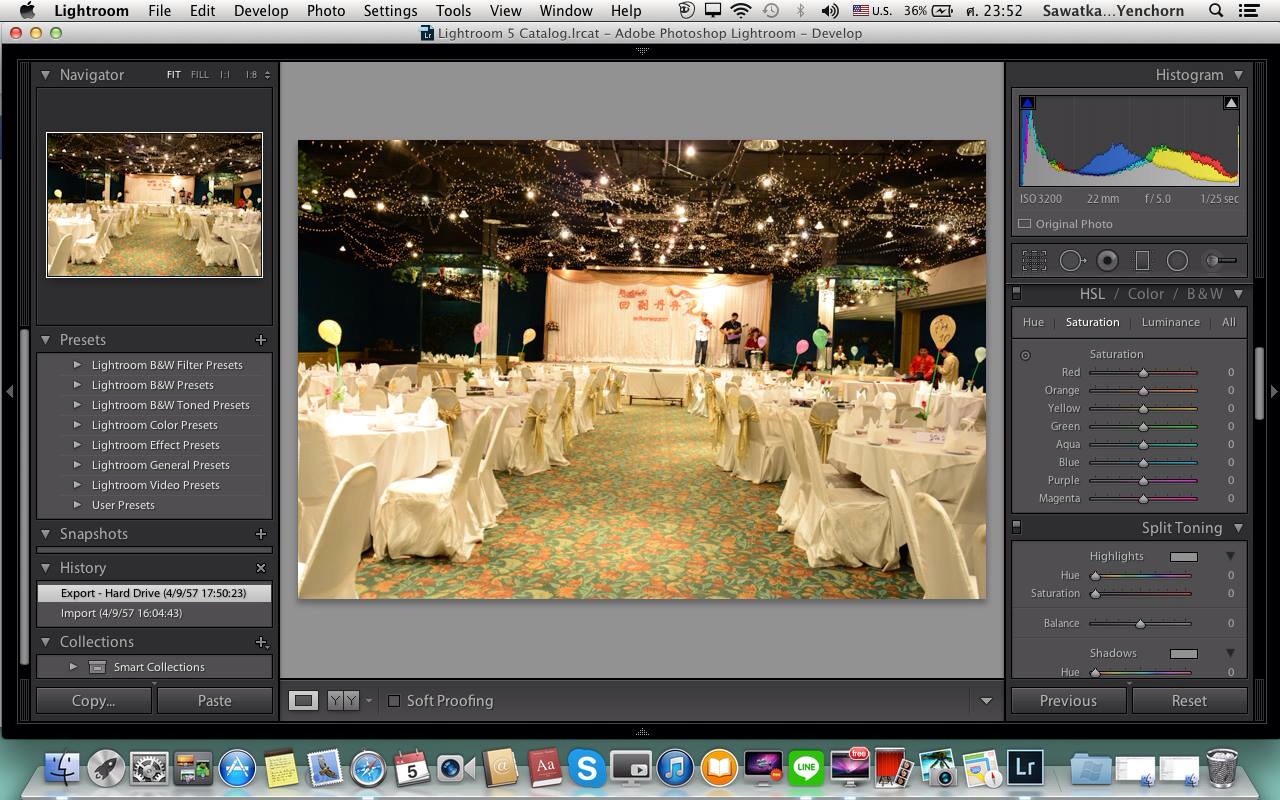Open the Settings menu
This screenshot has width=1280, height=800.
tap(390, 11)
